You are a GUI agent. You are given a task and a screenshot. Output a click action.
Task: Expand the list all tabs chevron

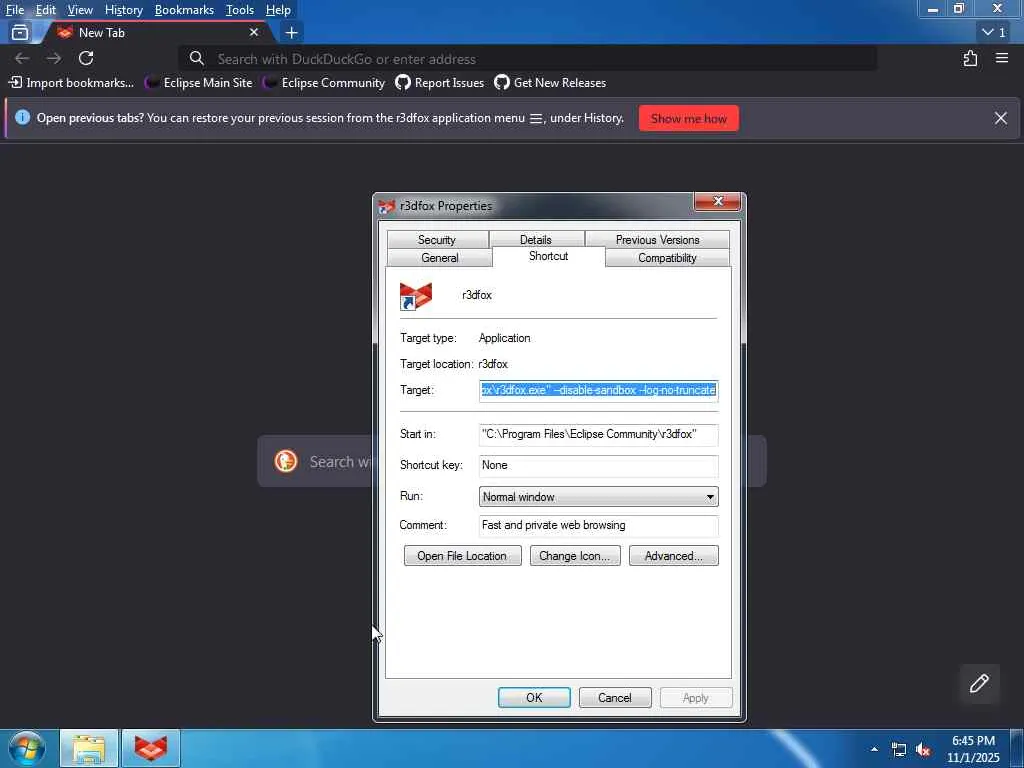995,32
